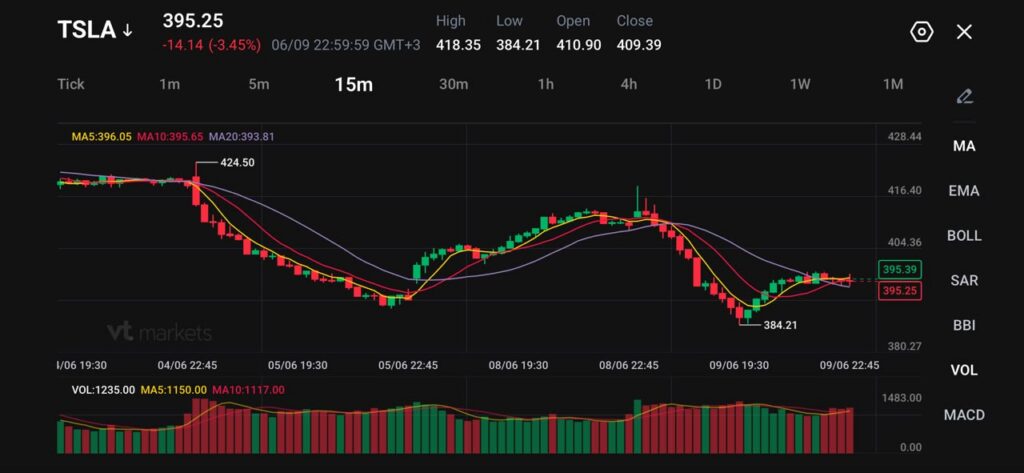Toggle the EMA indicator
The image size is (1024, 473).
[x=964, y=191]
